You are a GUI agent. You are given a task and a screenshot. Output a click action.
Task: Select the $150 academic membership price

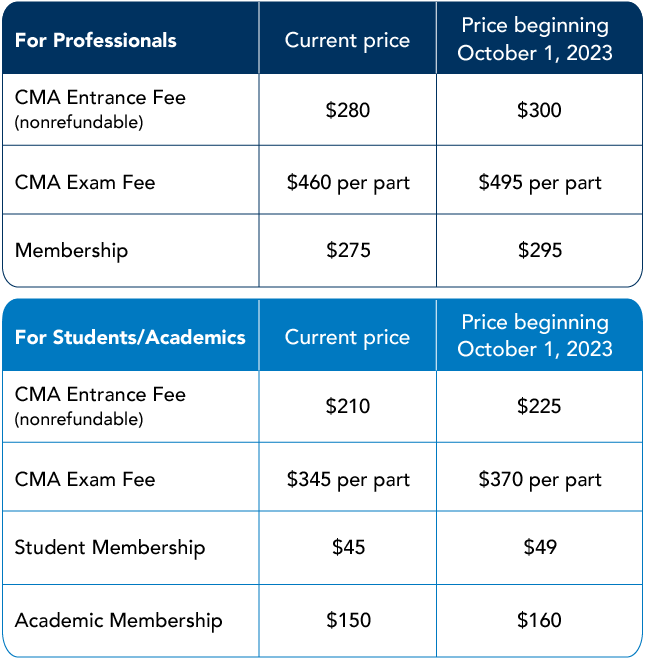(x=348, y=620)
